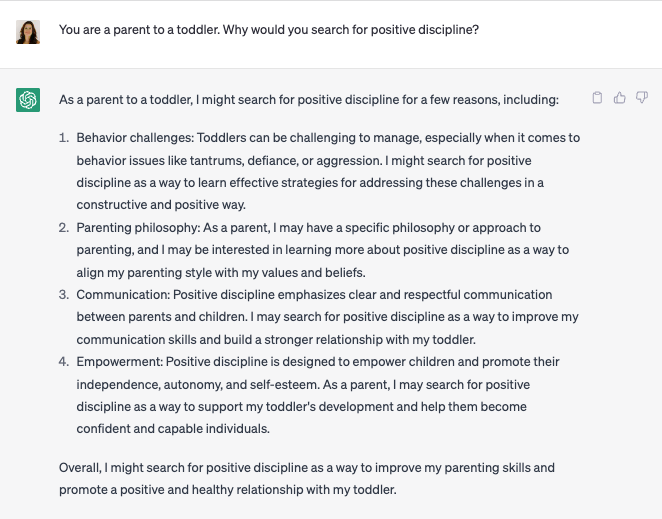This screenshot has height=519, width=662.
Task: Click the list number 1 marker
Action: tap(63, 138)
